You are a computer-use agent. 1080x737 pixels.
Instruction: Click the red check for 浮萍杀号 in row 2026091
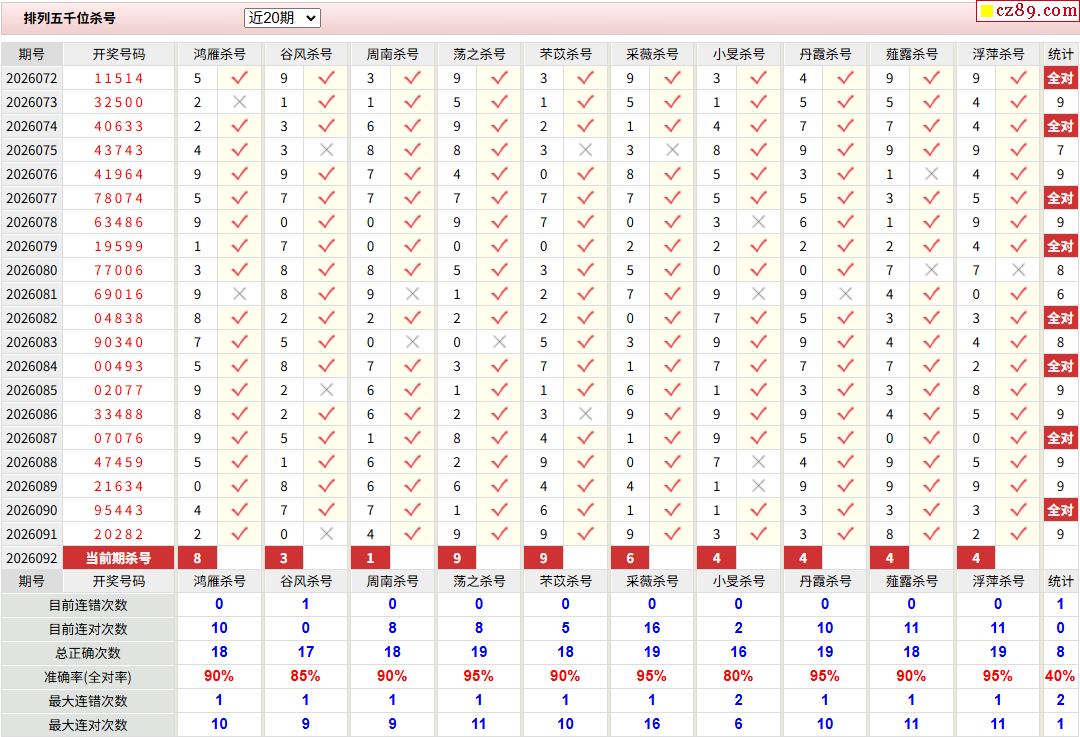tap(1018, 534)
